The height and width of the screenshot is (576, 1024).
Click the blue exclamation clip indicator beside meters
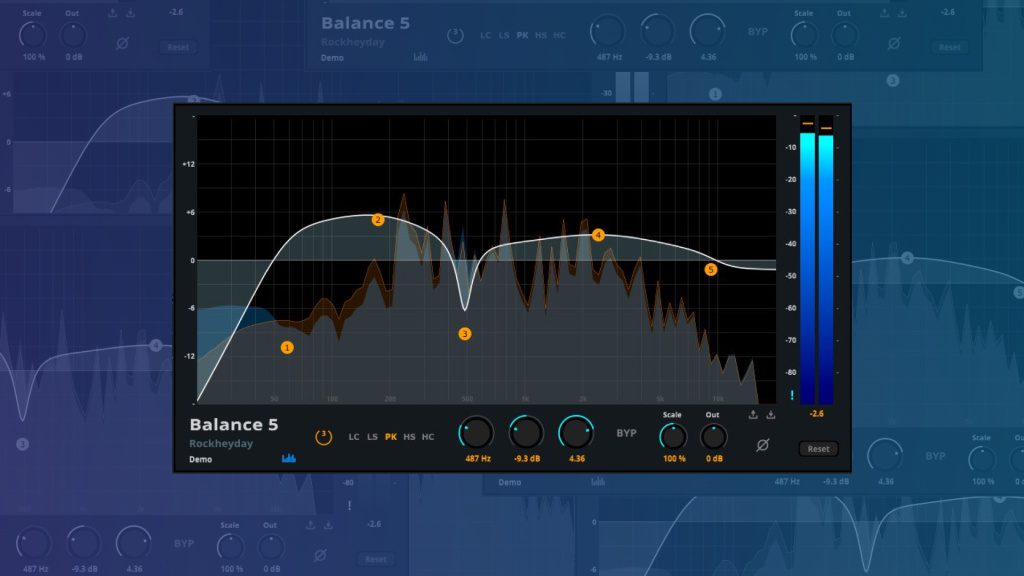(792, 395)
